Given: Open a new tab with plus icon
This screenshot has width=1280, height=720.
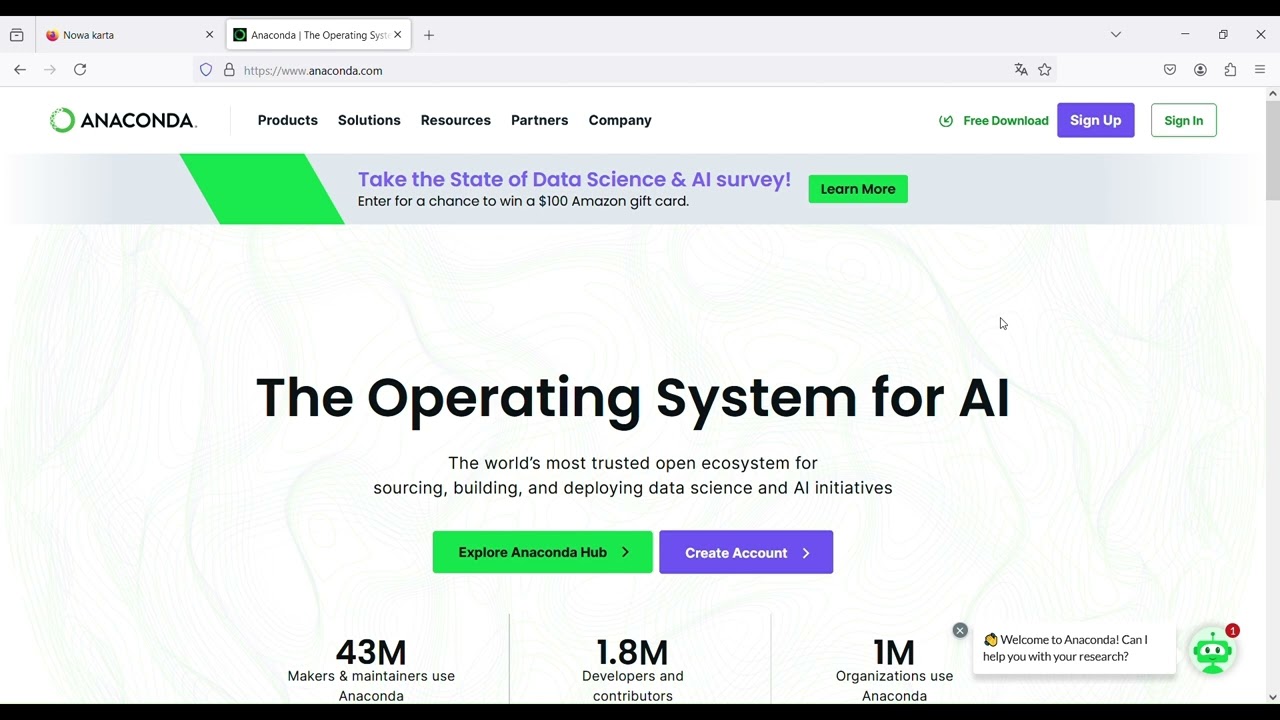Looking at the screenshot, I should [429, 35].
